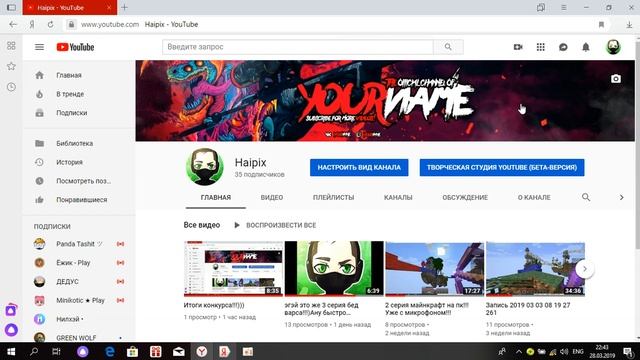The height and width of the screenshot is (360, 640).
Task: Reload the page with refresh icon
Action: pos(50,24)
